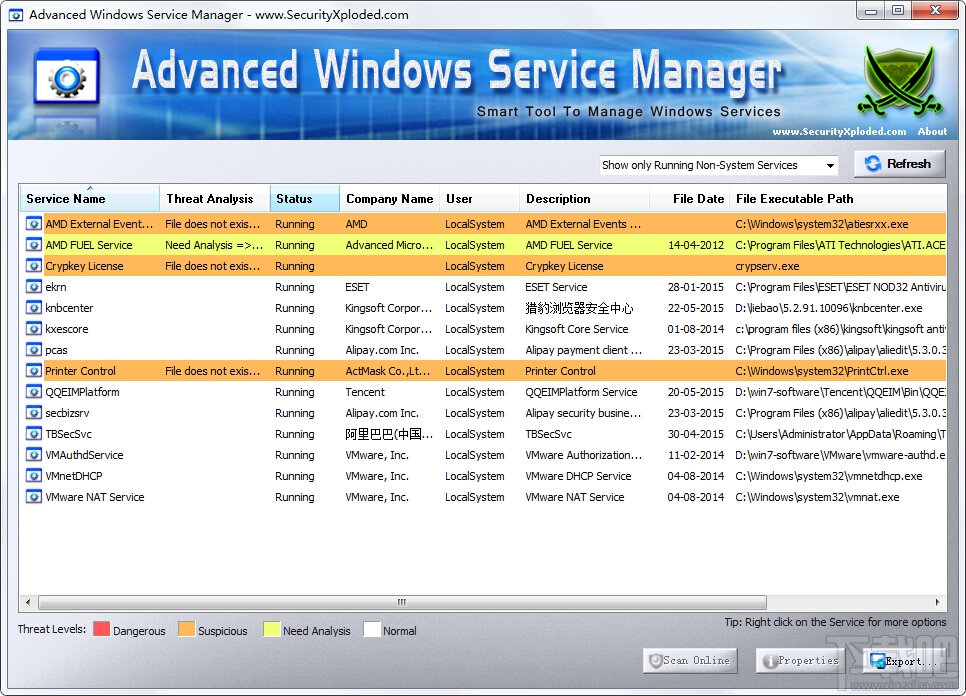The image size is (966, 696).
Task: Select 'Kingsoft Core Service' description cell
Action: tap(577, 329)
